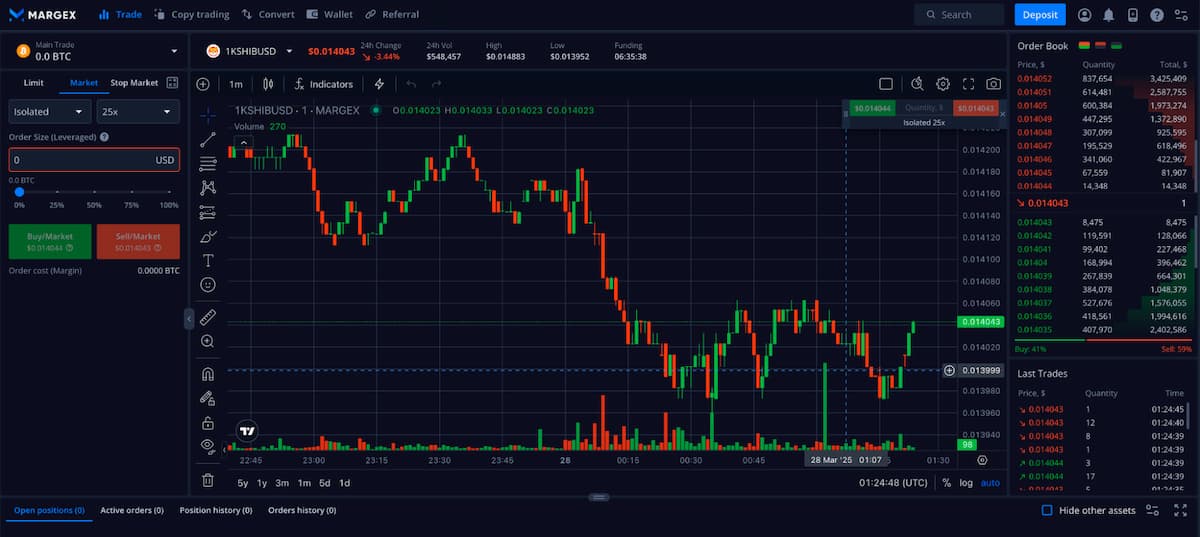The image size is (1200, 537).
Task: Toggle log scale on the chart
Action: [965, 483]
